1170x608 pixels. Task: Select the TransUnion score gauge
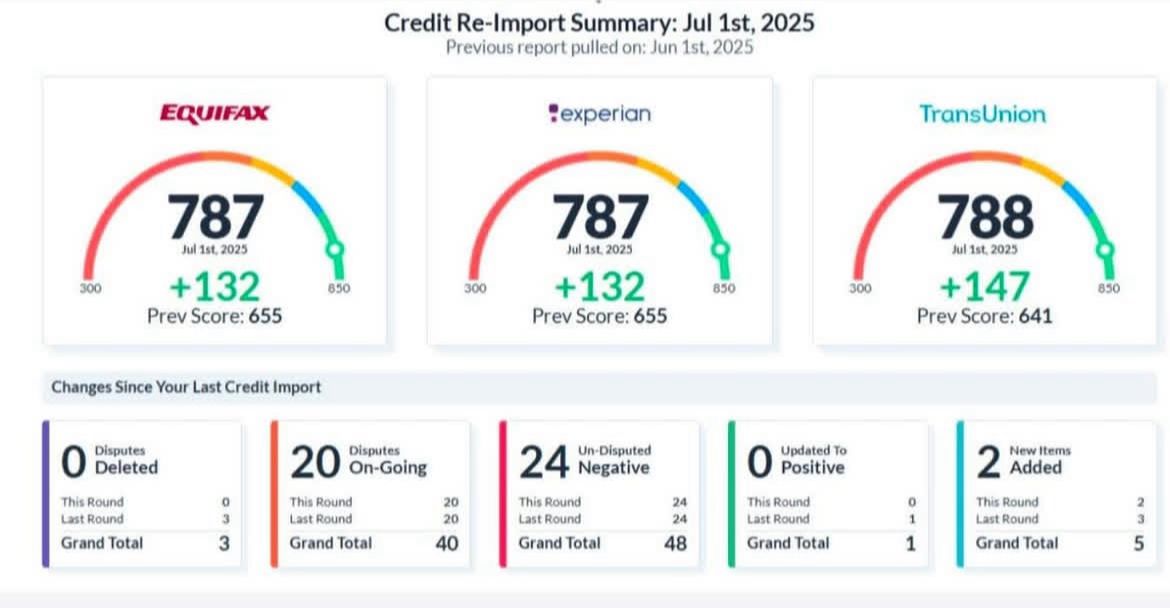pos(983,215)
